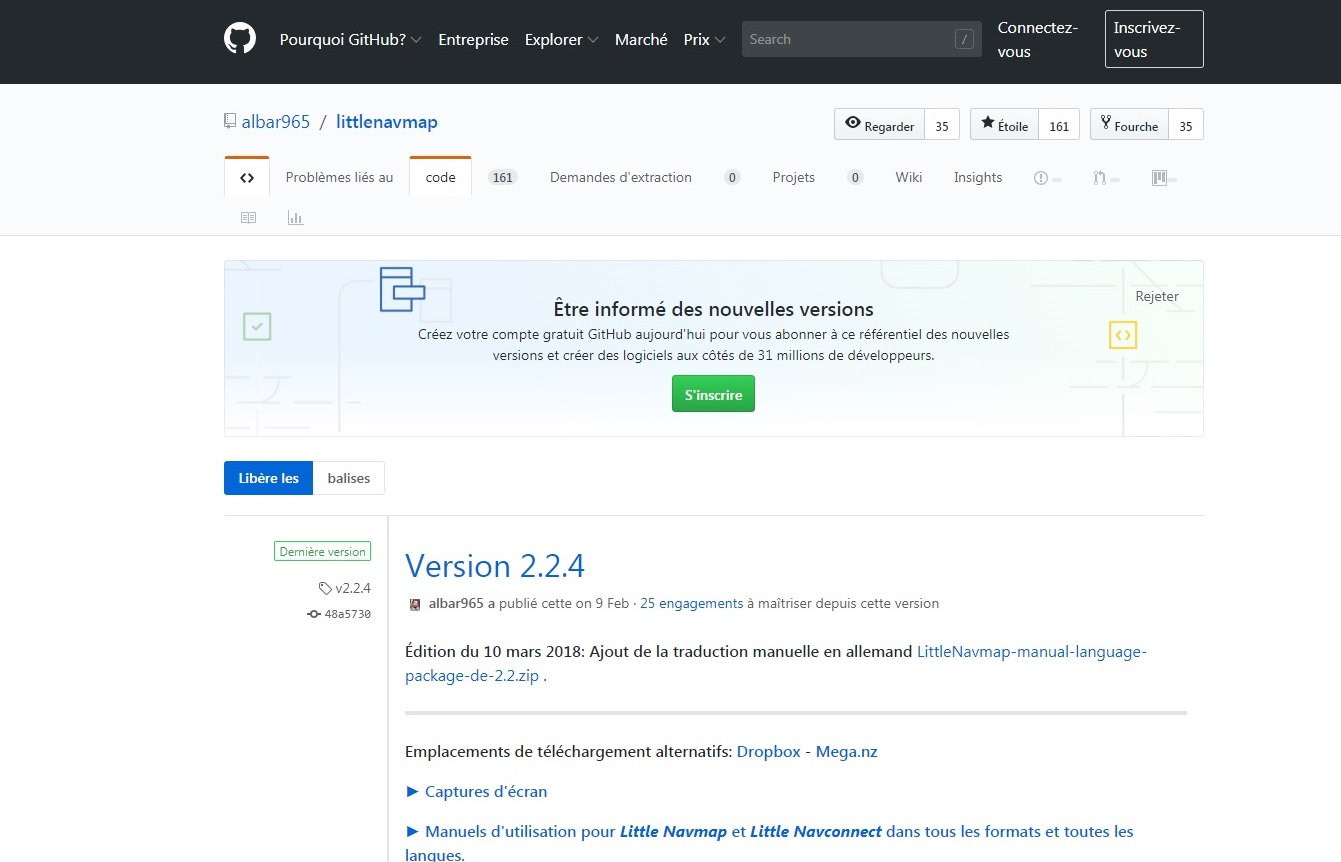Open the Problèmes liés au tab
Screen dimensions: 1341x862
coord(340,177)
